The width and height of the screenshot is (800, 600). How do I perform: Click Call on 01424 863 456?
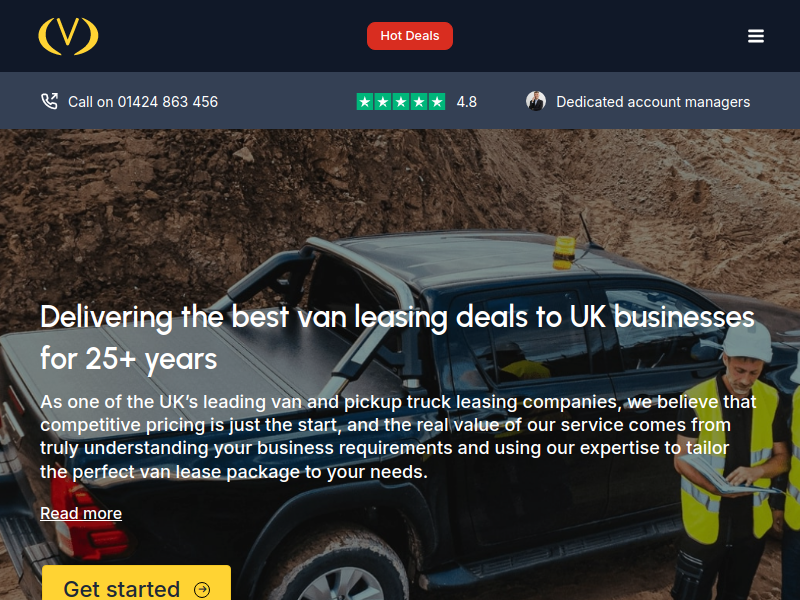pos(143,102)
